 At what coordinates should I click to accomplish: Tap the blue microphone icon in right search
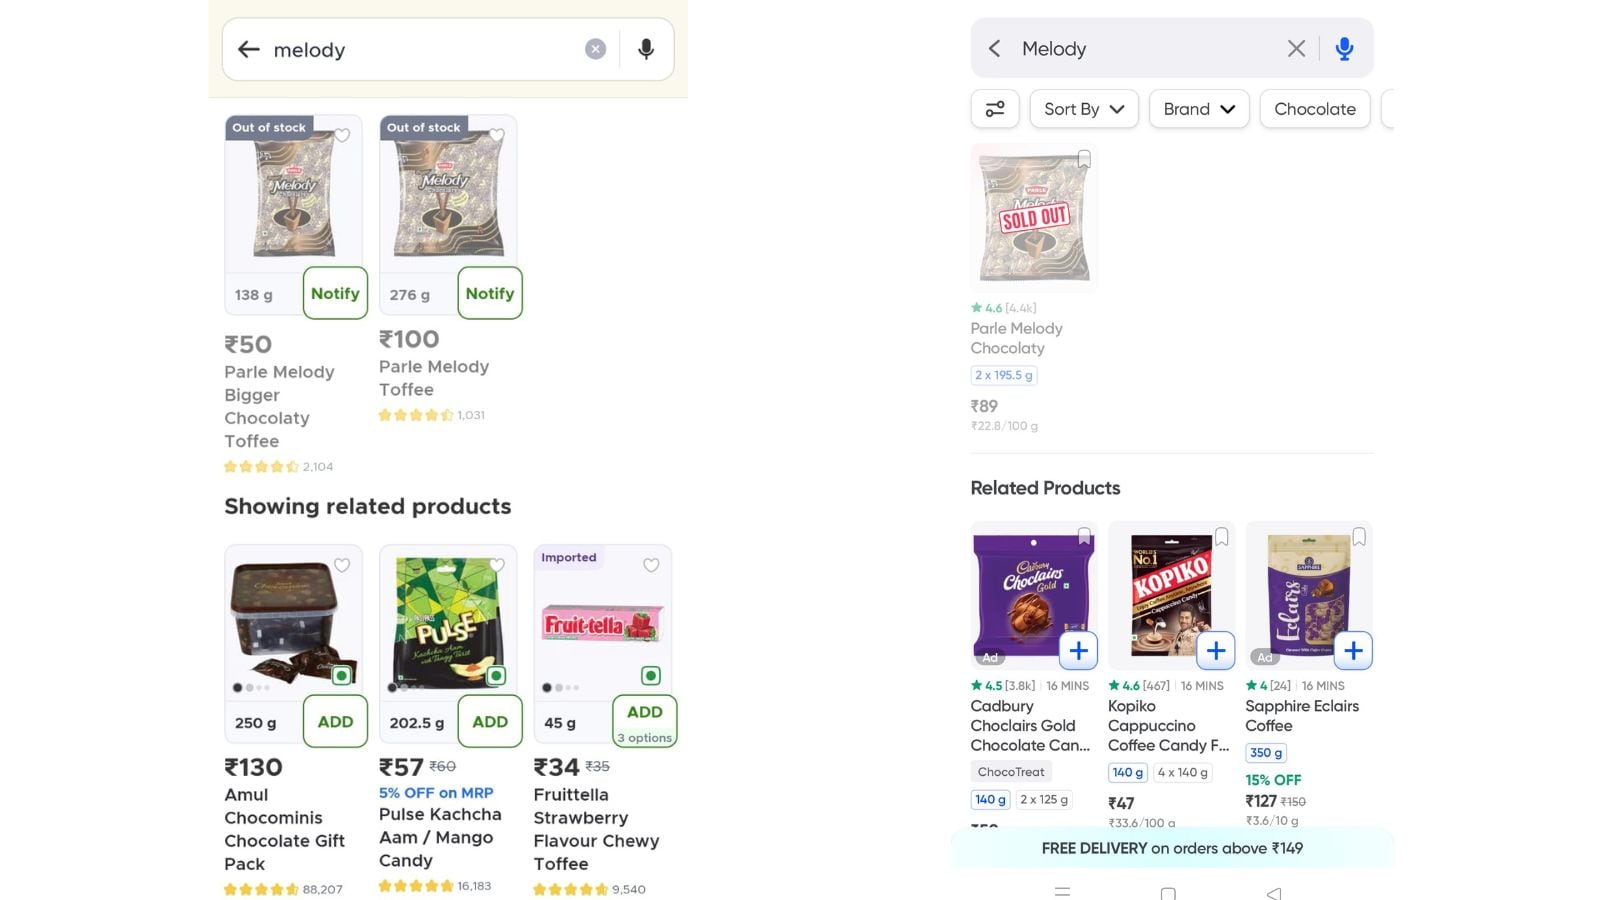(x=1344, y=48)
